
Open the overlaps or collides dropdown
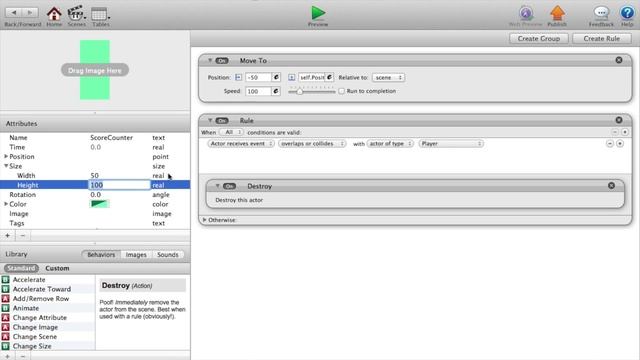click(312, 144)
